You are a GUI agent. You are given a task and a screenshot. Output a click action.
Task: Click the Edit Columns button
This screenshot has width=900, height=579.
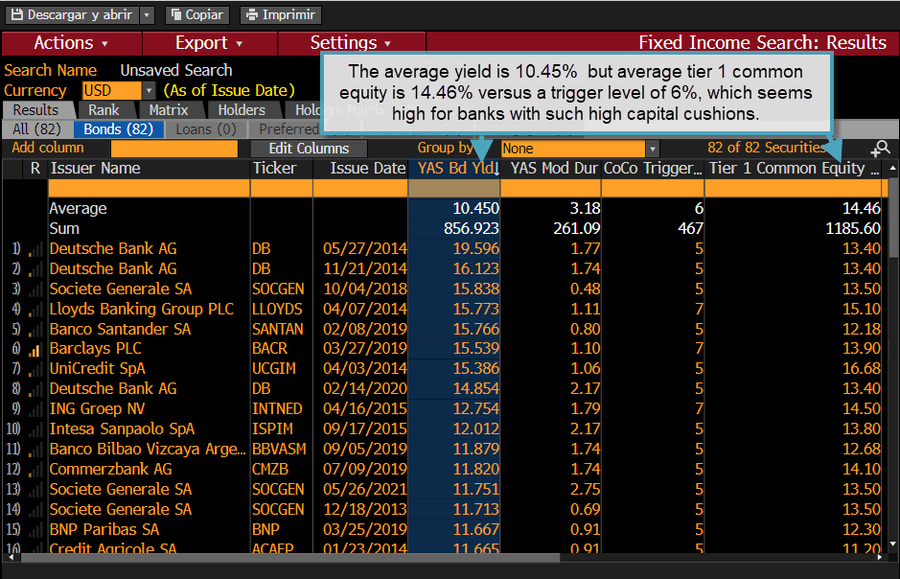(x=309, y=149)
